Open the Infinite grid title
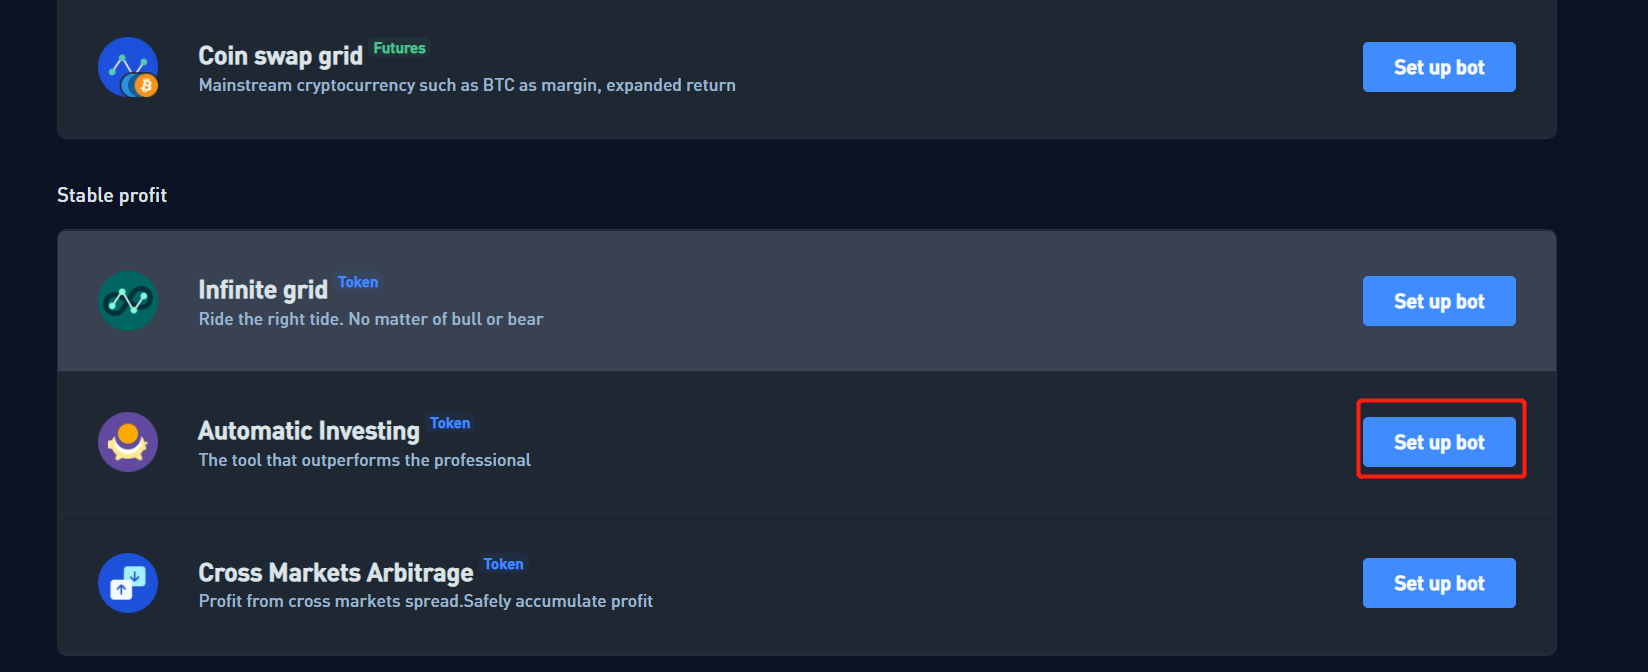Viewport: 1648px width, 672px height. (263, 290)
